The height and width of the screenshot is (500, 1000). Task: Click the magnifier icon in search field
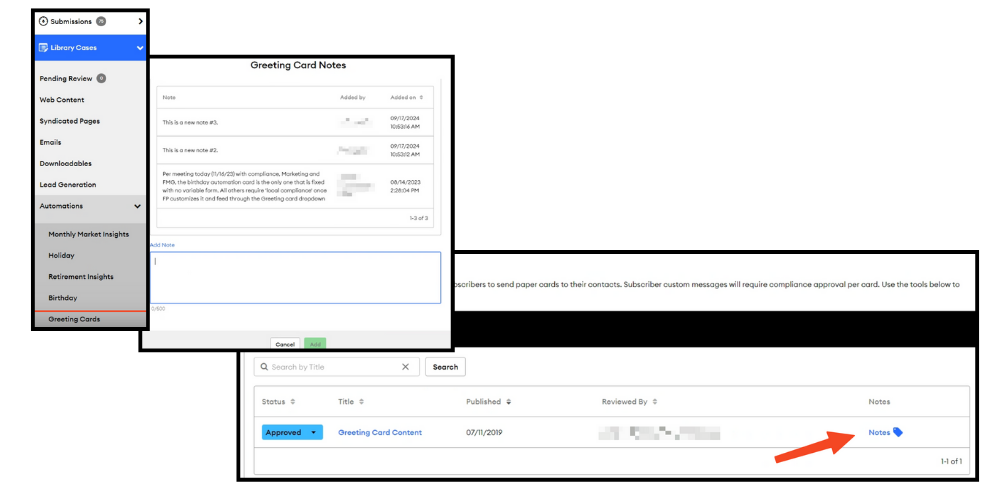pos(263,367)
